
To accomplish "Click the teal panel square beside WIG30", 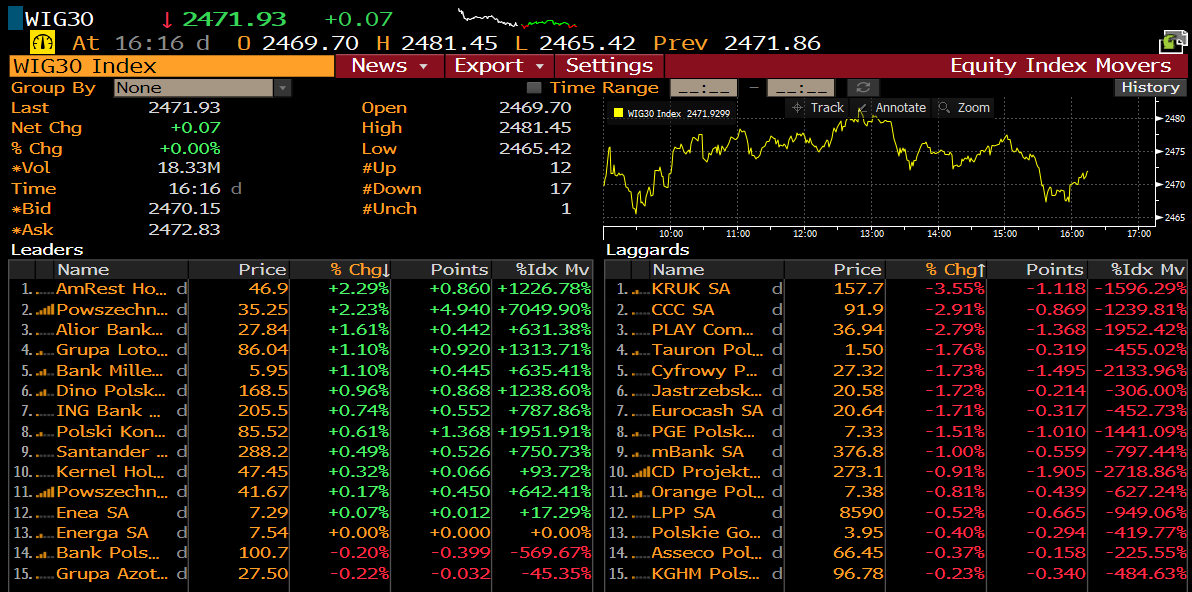I will tap(15, 18).
